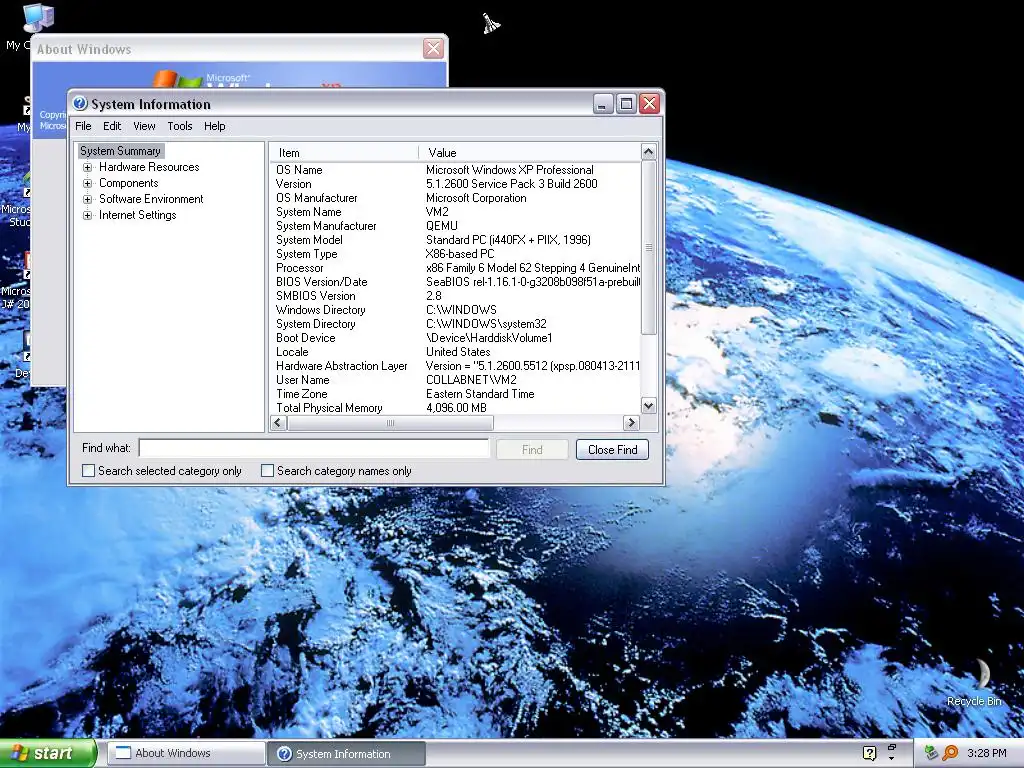Expand the Hardware Resources node
Image resolution: width=1024 pixels, height=768 pixels.
[88, 167]
